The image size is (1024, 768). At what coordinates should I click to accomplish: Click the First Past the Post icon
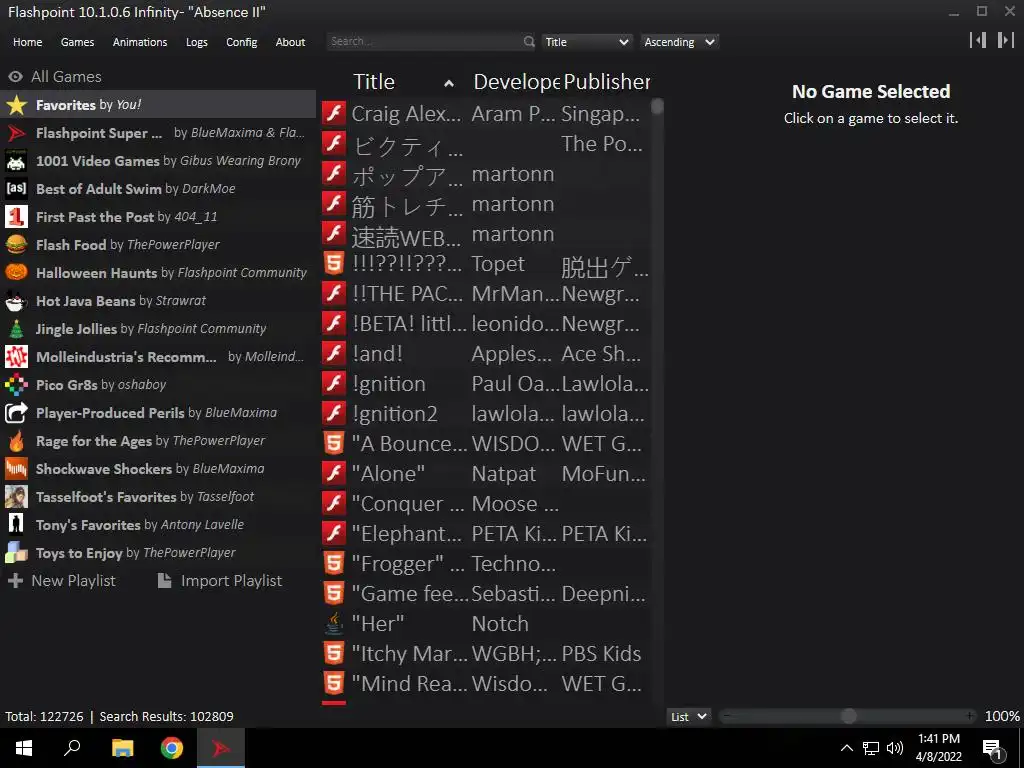pos(16,217)
